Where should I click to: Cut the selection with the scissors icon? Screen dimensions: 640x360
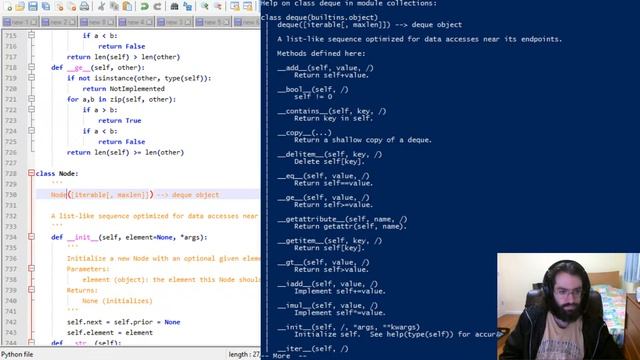[101, 6]
